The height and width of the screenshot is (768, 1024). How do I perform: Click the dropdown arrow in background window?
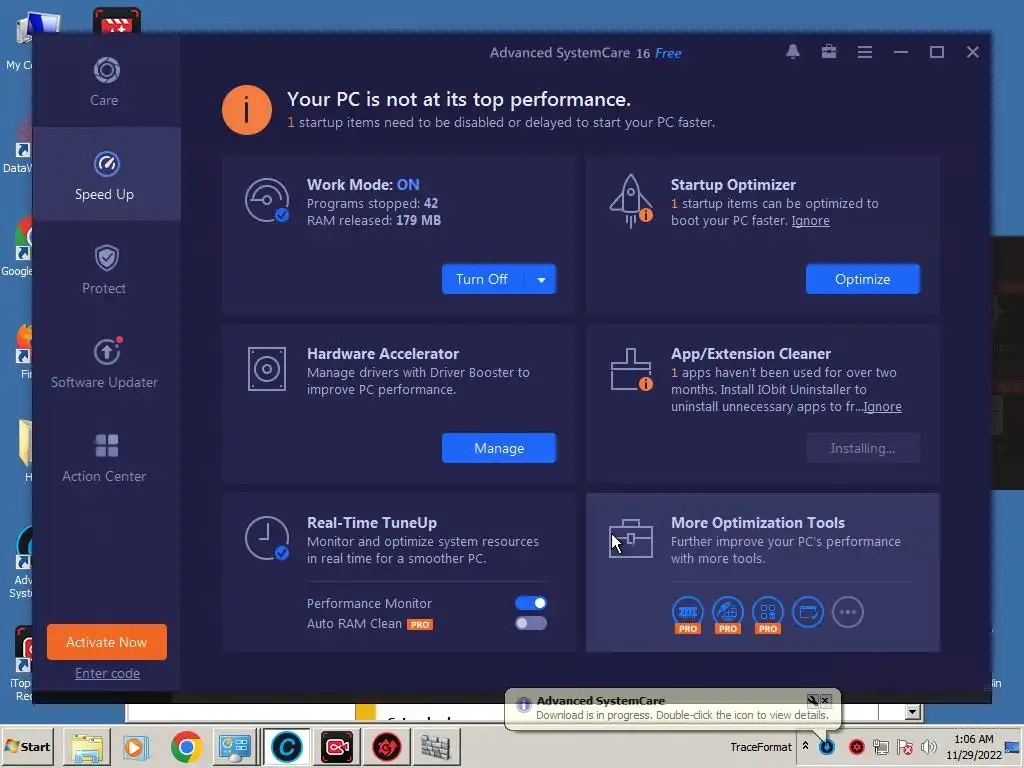tap(913, 712)
